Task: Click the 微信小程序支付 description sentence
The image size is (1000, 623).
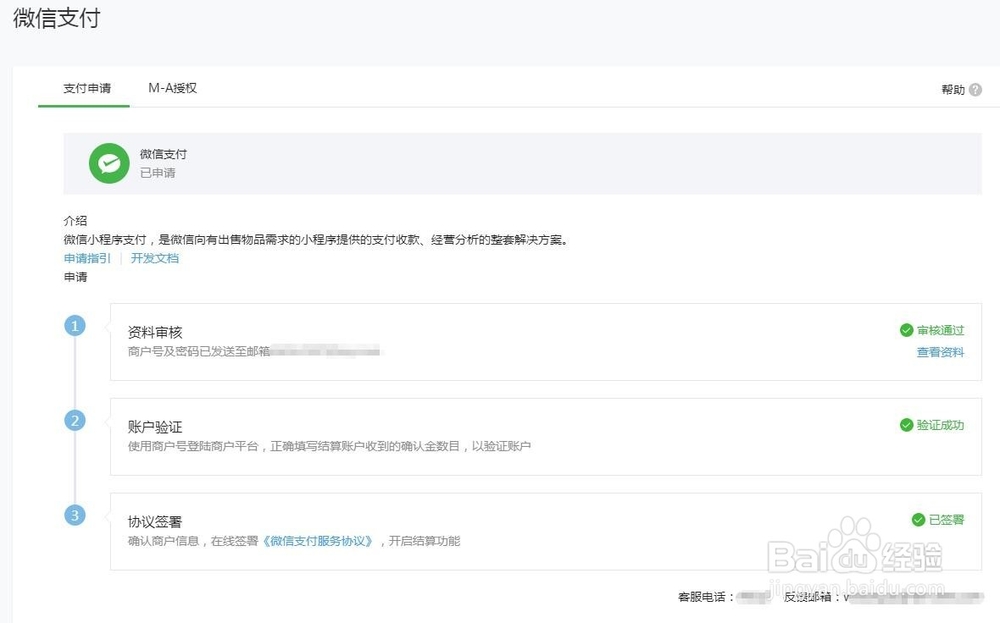Action: (x=316, y=240)
